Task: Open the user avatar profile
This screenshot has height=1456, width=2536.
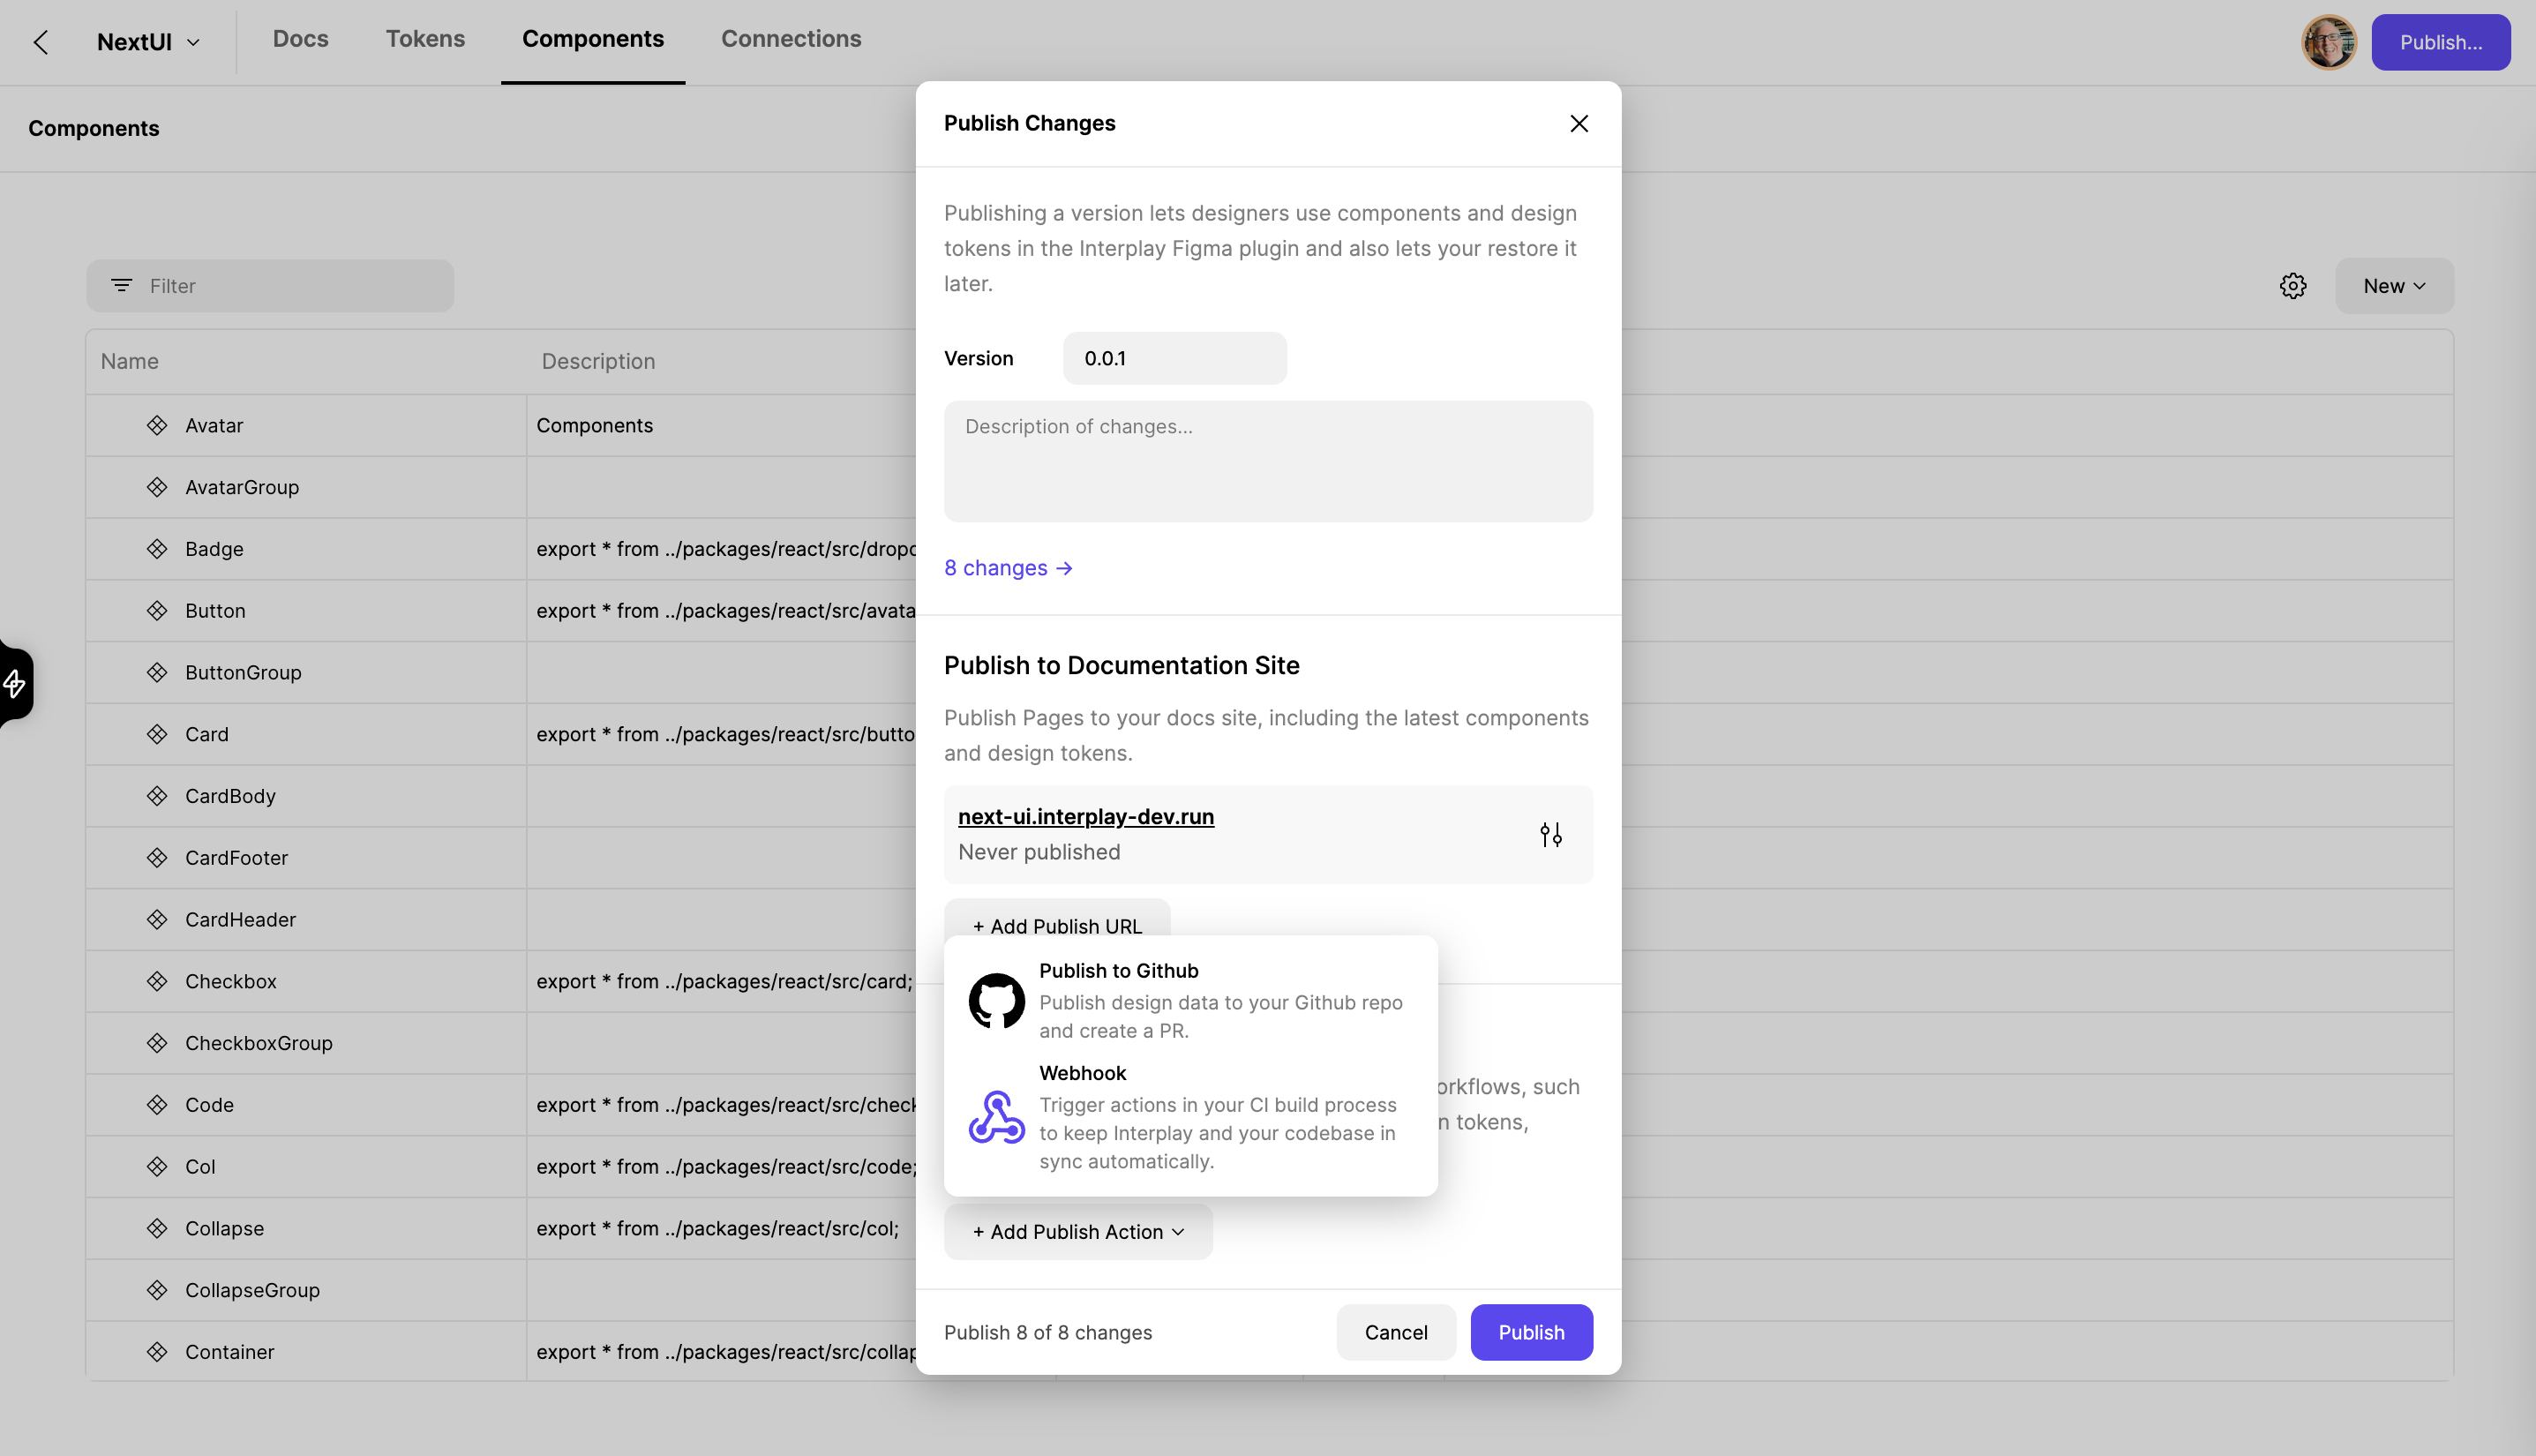Action: pos(2329,42)
